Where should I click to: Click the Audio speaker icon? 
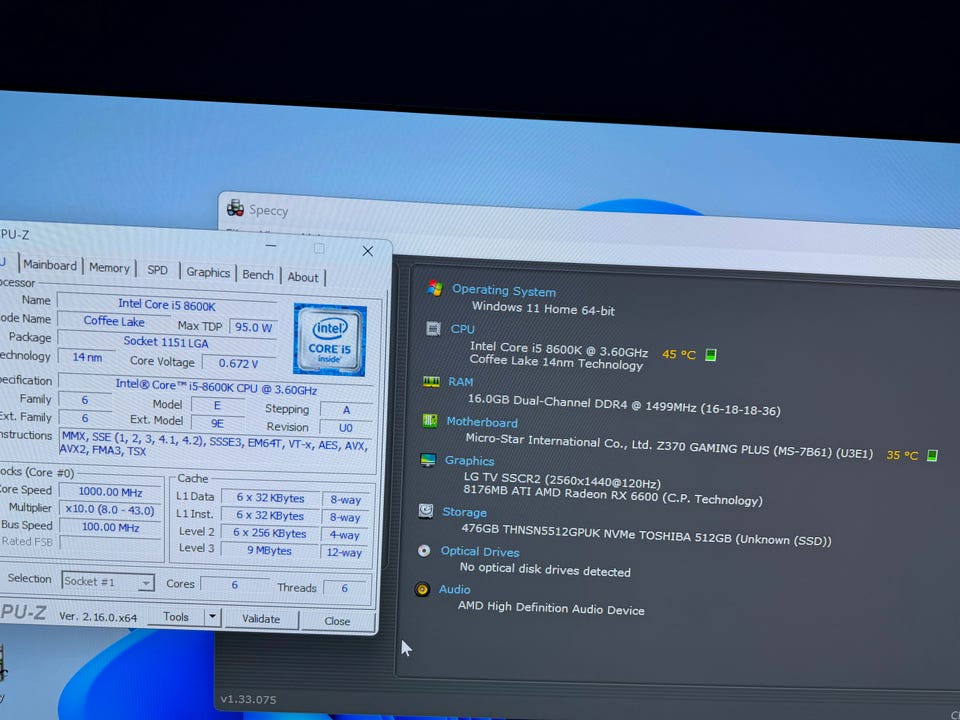coord(422,589)
